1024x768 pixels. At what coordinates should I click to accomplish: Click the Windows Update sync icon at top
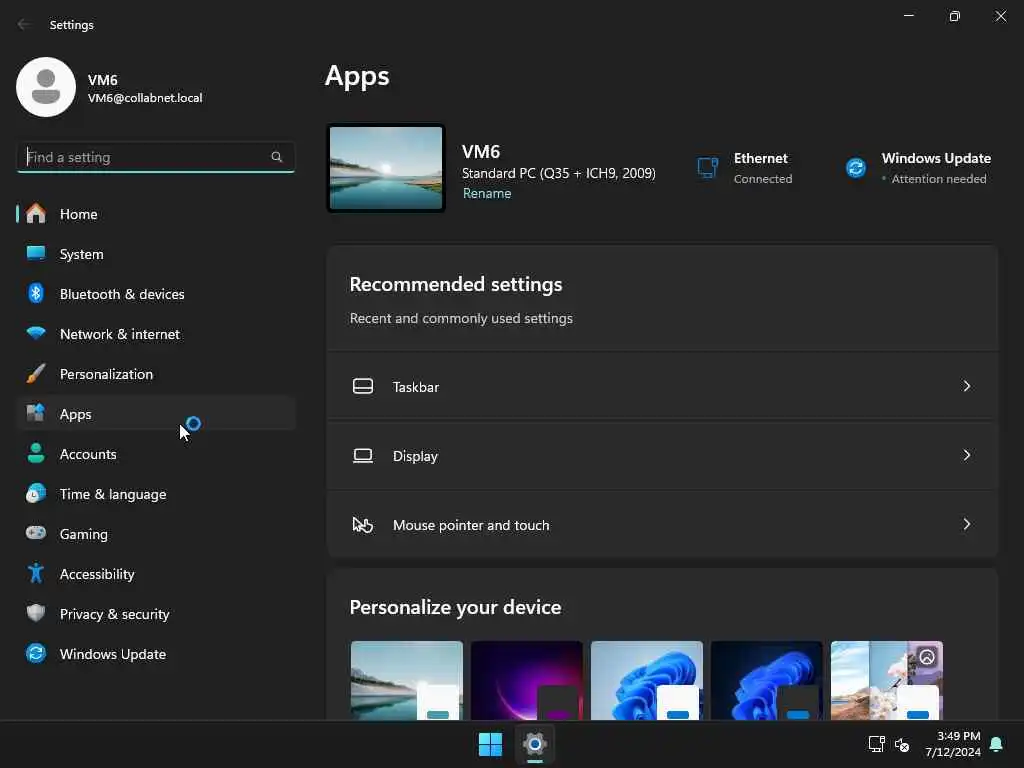[856, 168]
